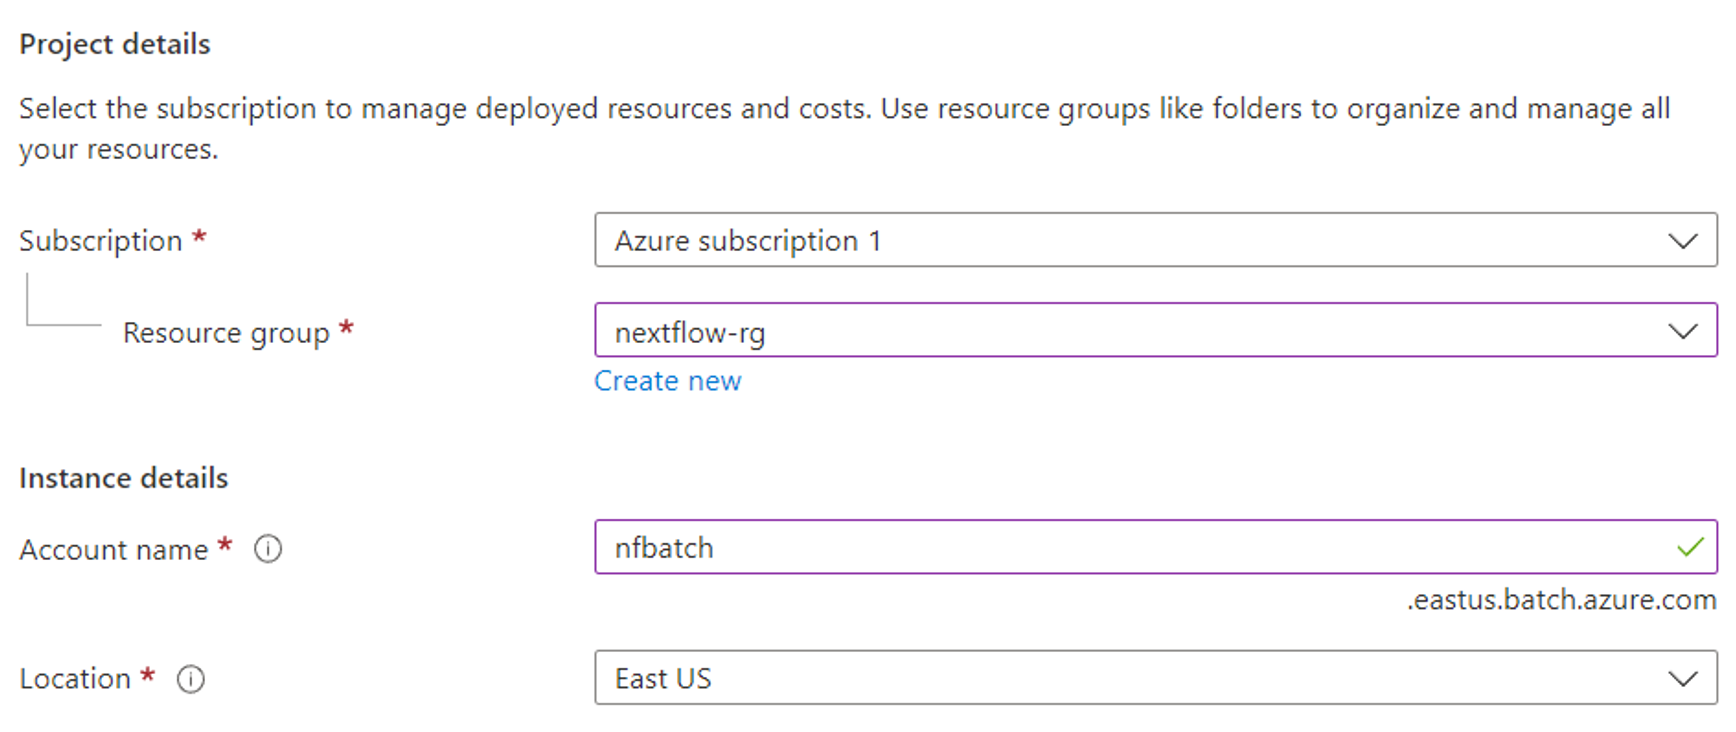Click the red asterisk next to Subscription
The height and width of the screenshot is (732, 1736).
(x=200, y=237)
